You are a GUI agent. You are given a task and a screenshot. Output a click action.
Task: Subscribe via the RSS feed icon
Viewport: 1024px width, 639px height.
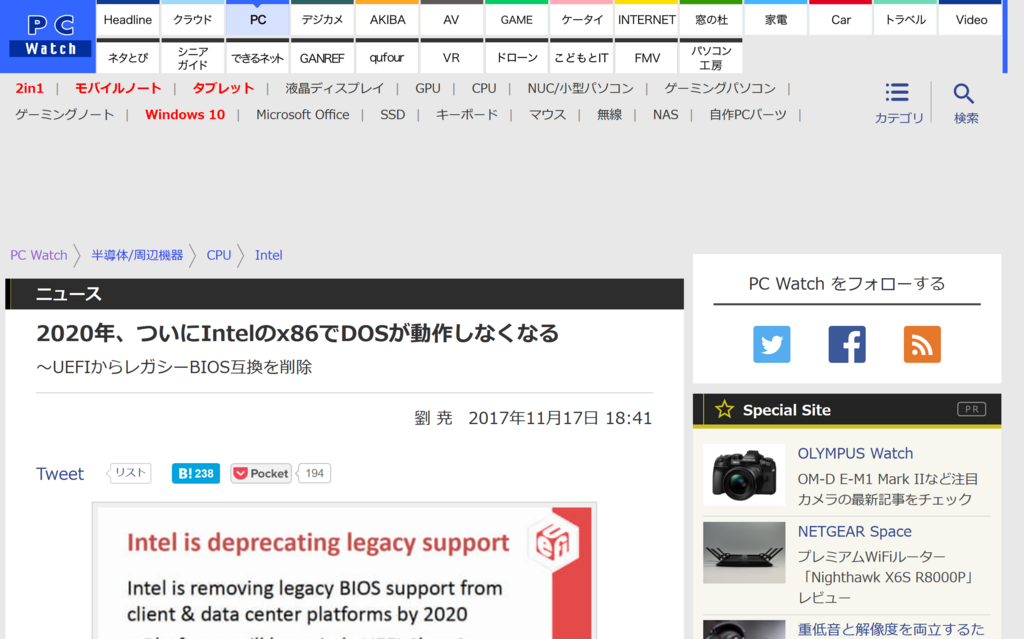[x=922, y=344]
